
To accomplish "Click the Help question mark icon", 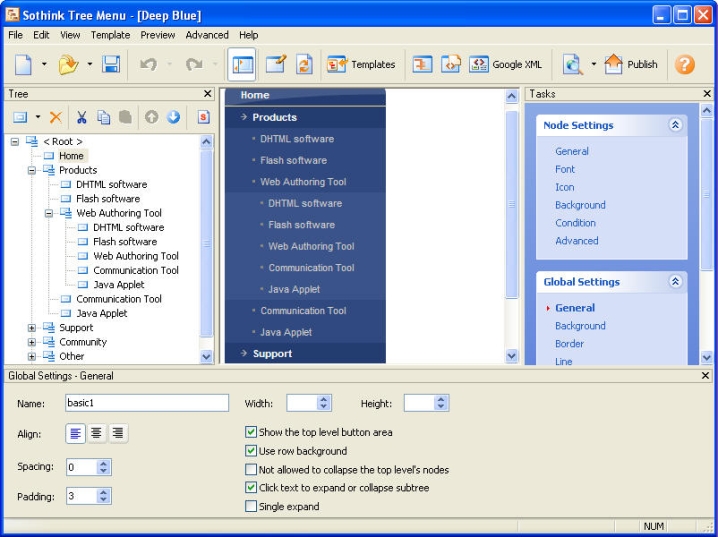I will click(685, 64).
